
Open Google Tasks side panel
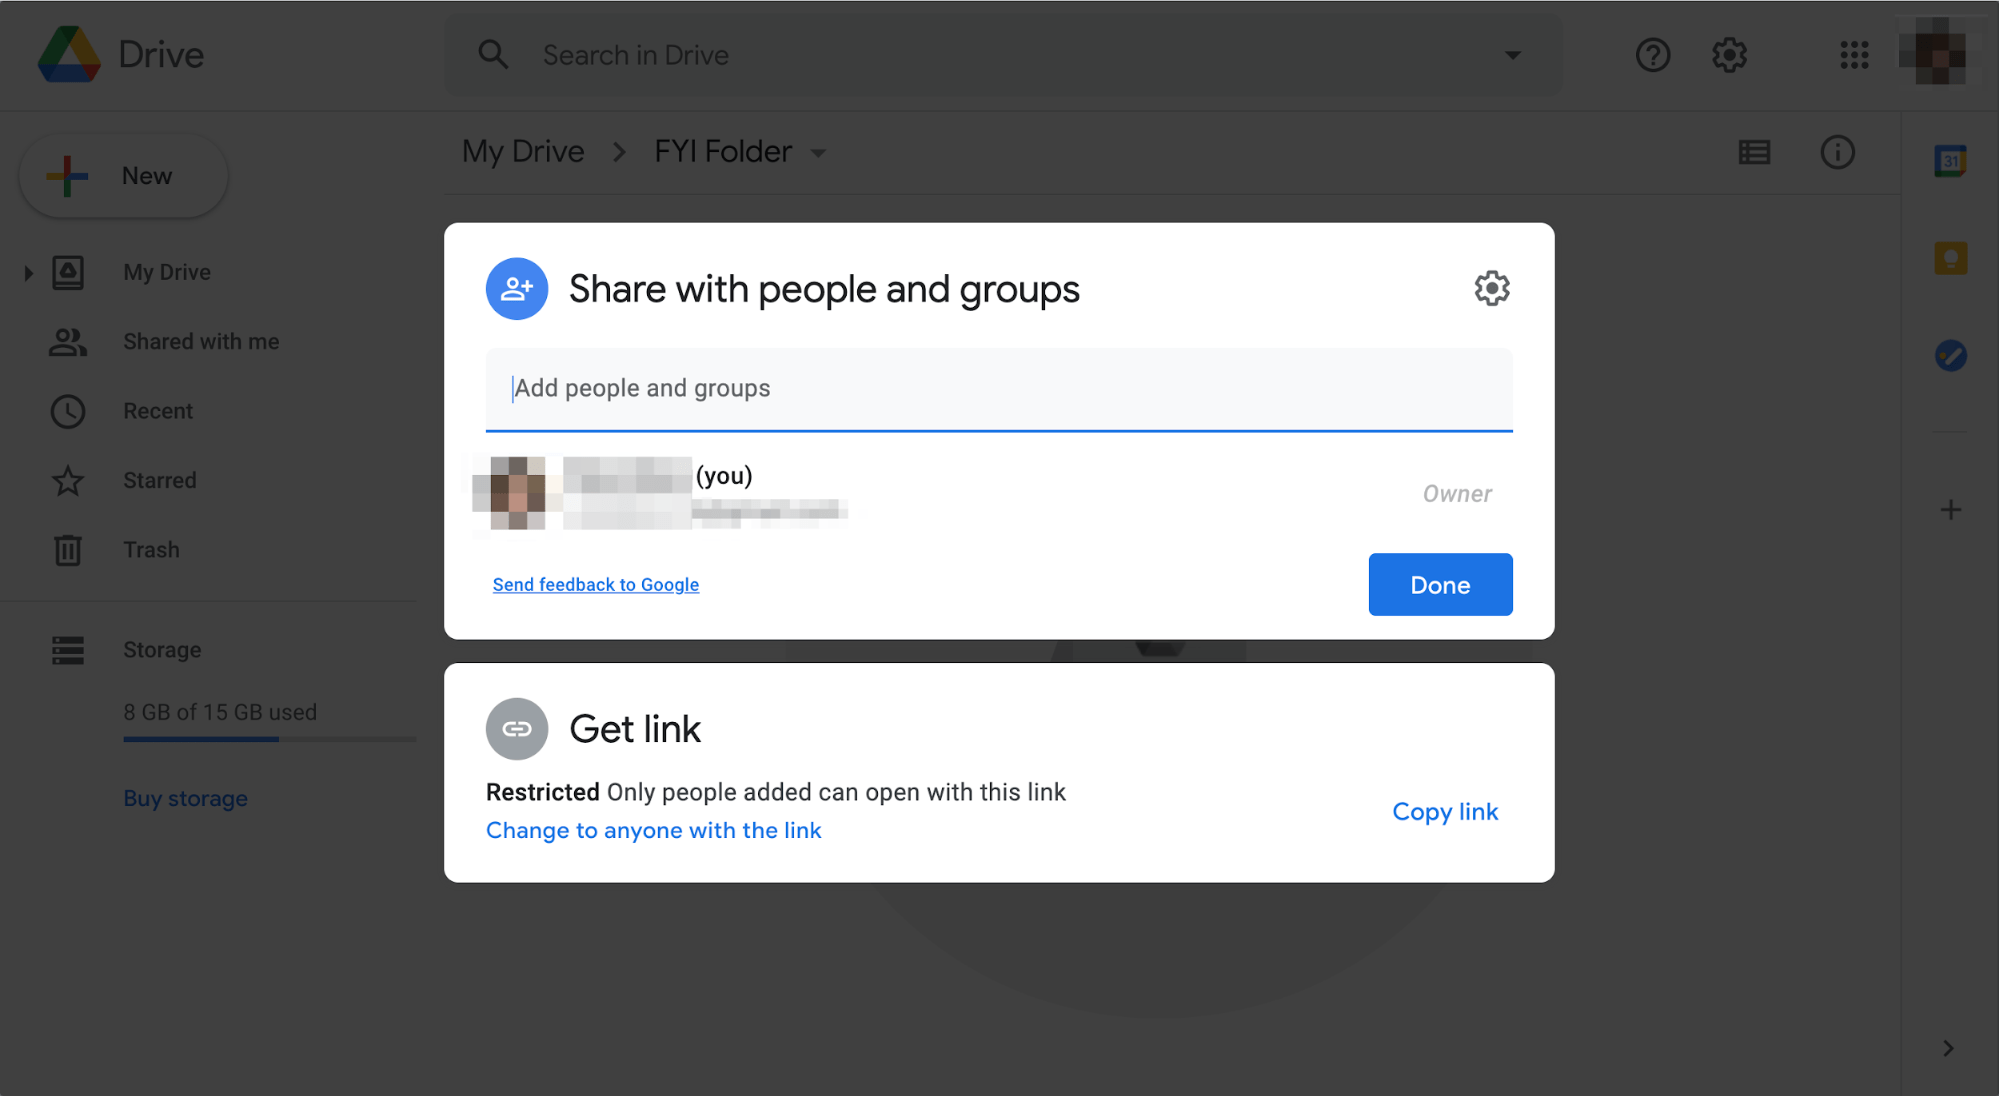point(1950,355)
